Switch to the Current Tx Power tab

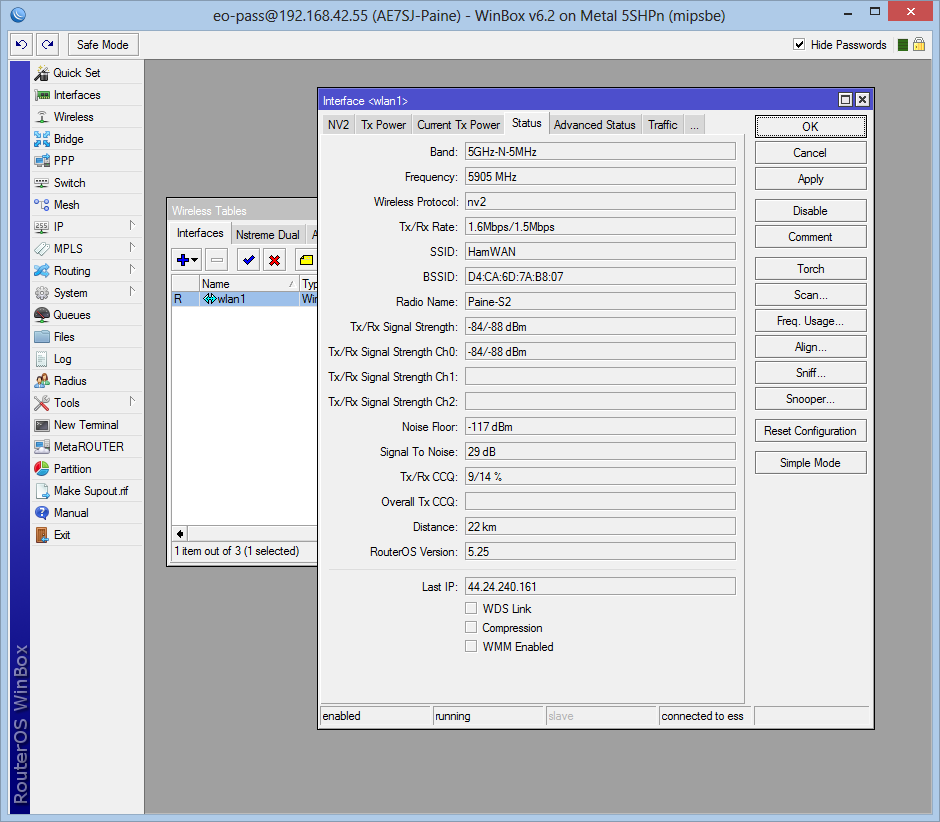tap(458, 125)
